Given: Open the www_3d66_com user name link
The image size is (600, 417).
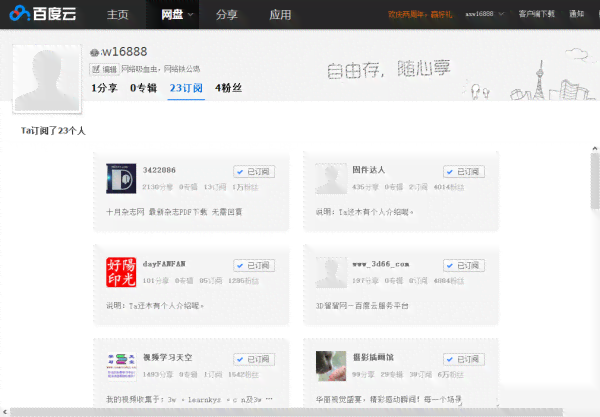Looking at the screenshot, I should click(x=381, y=264).
